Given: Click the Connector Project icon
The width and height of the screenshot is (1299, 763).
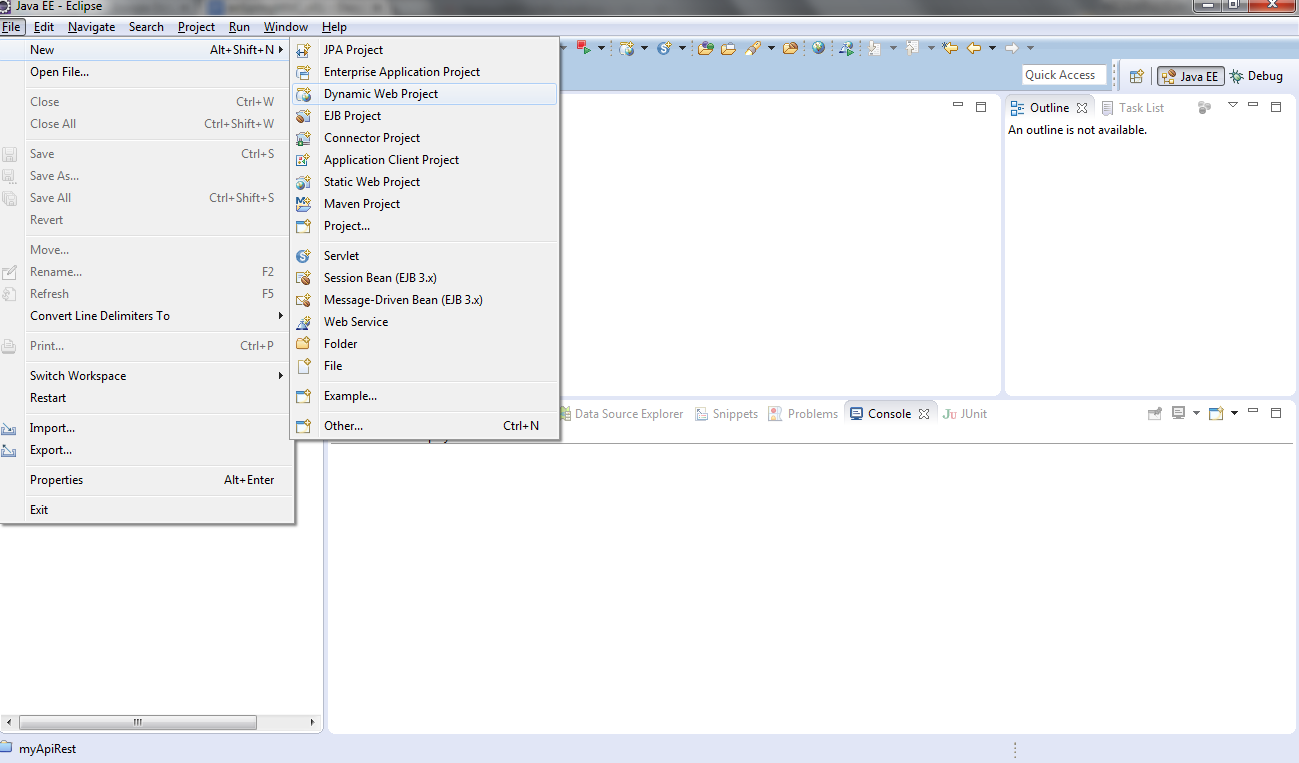Looking at the screenshot, I should (304, 138).
